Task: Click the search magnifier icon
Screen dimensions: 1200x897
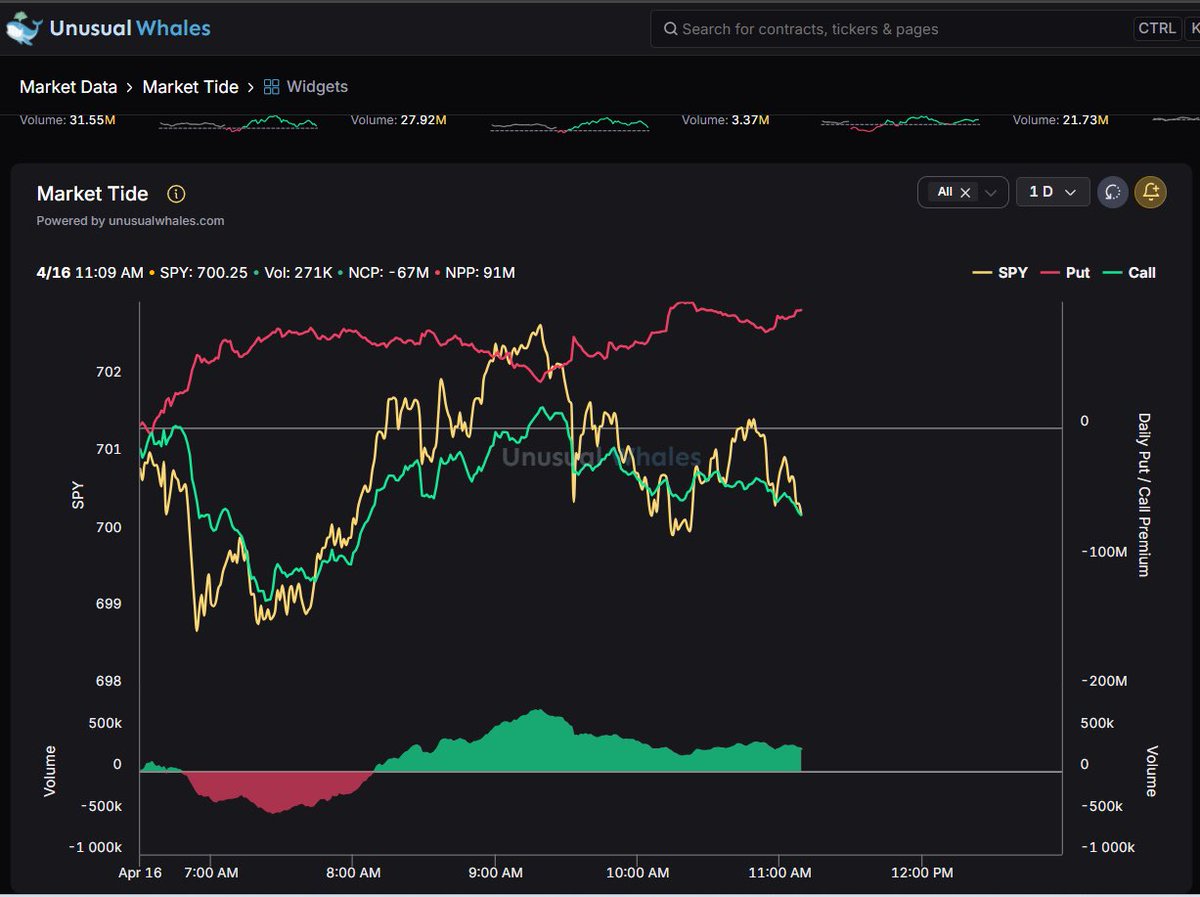Action: (670, 29)
